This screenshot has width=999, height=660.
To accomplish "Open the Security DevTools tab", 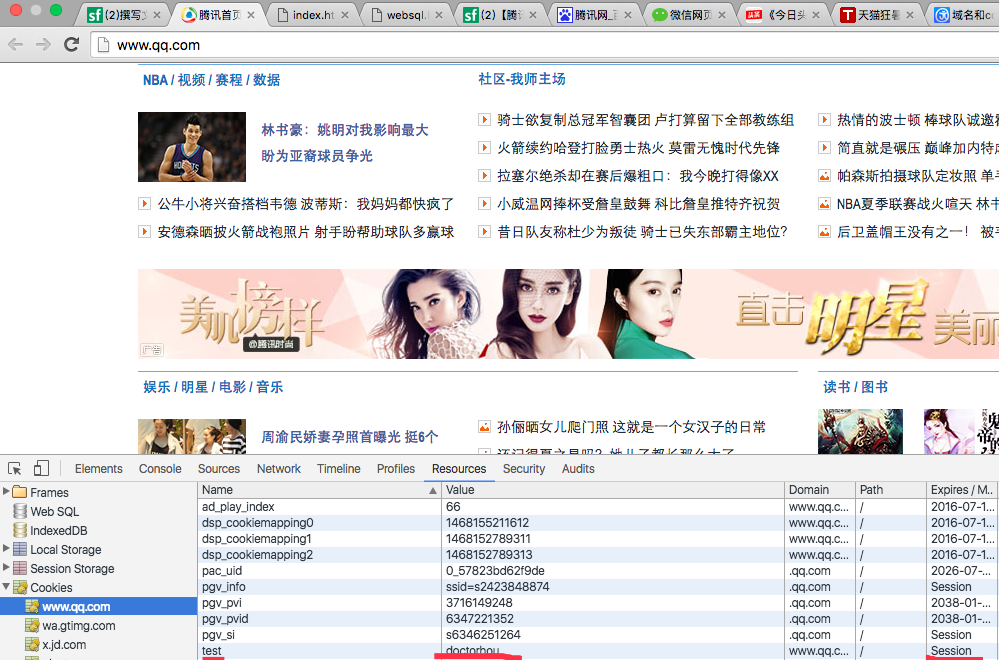I will (x=524, y=468).
